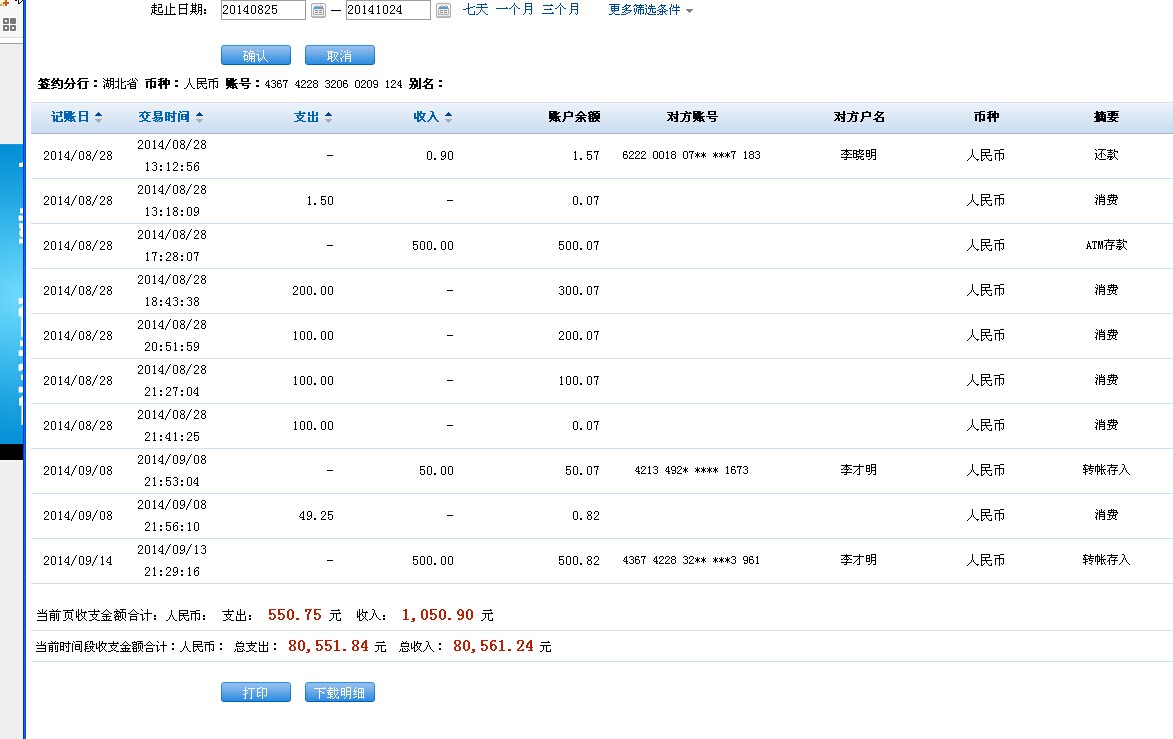Sort transactions by 交易时间 column
The width and height of the screenshot is (1173, 739).
(170, 117)
